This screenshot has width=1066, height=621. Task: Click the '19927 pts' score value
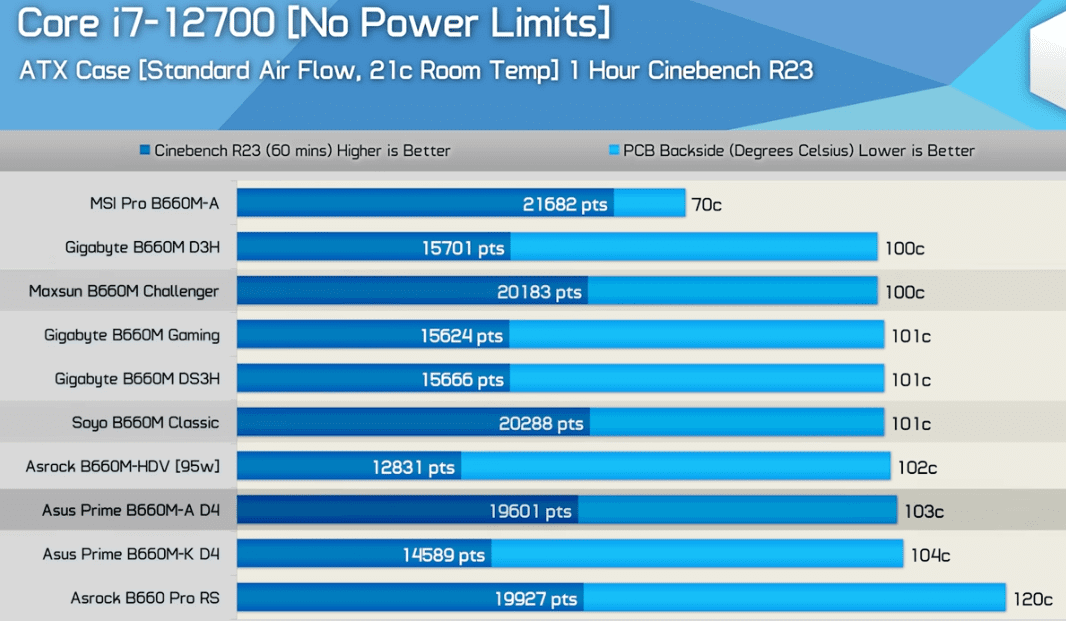536,599
